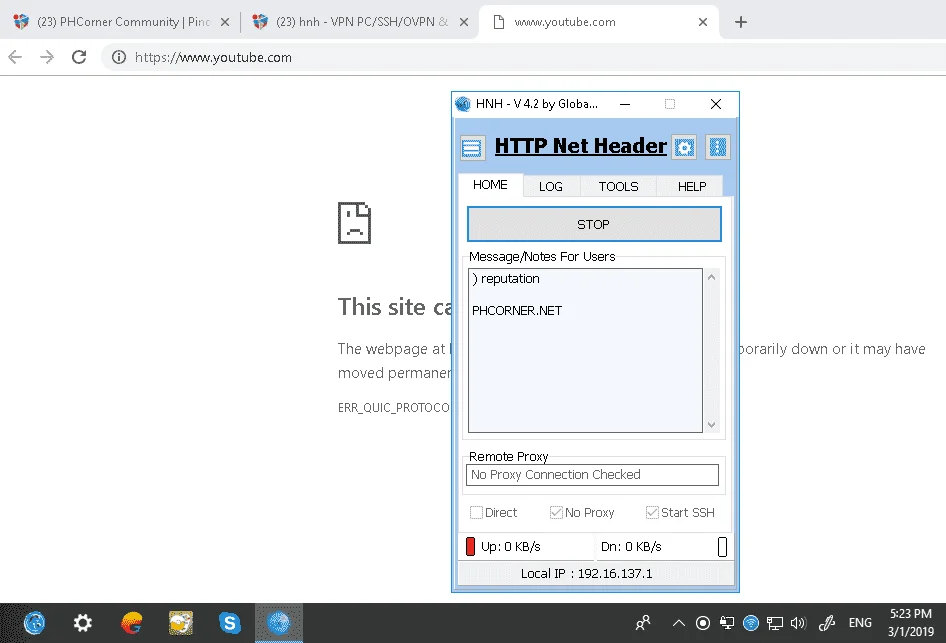946x643 pixels.
Task: Click the sad page error icon
Action: click(354, 223)
